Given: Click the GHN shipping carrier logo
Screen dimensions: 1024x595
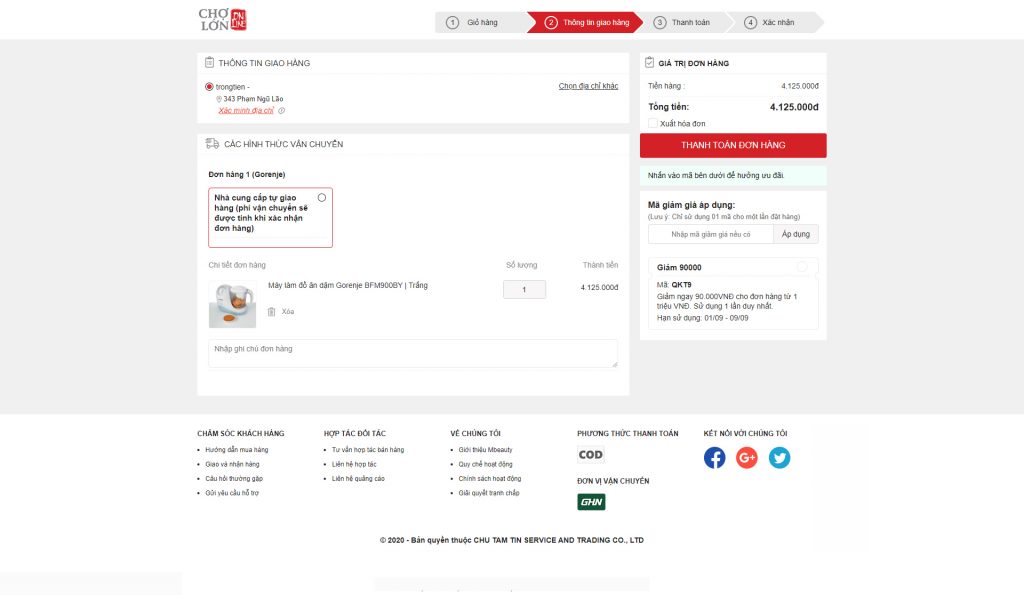Looking at the screenshot, I should [591, 502].
